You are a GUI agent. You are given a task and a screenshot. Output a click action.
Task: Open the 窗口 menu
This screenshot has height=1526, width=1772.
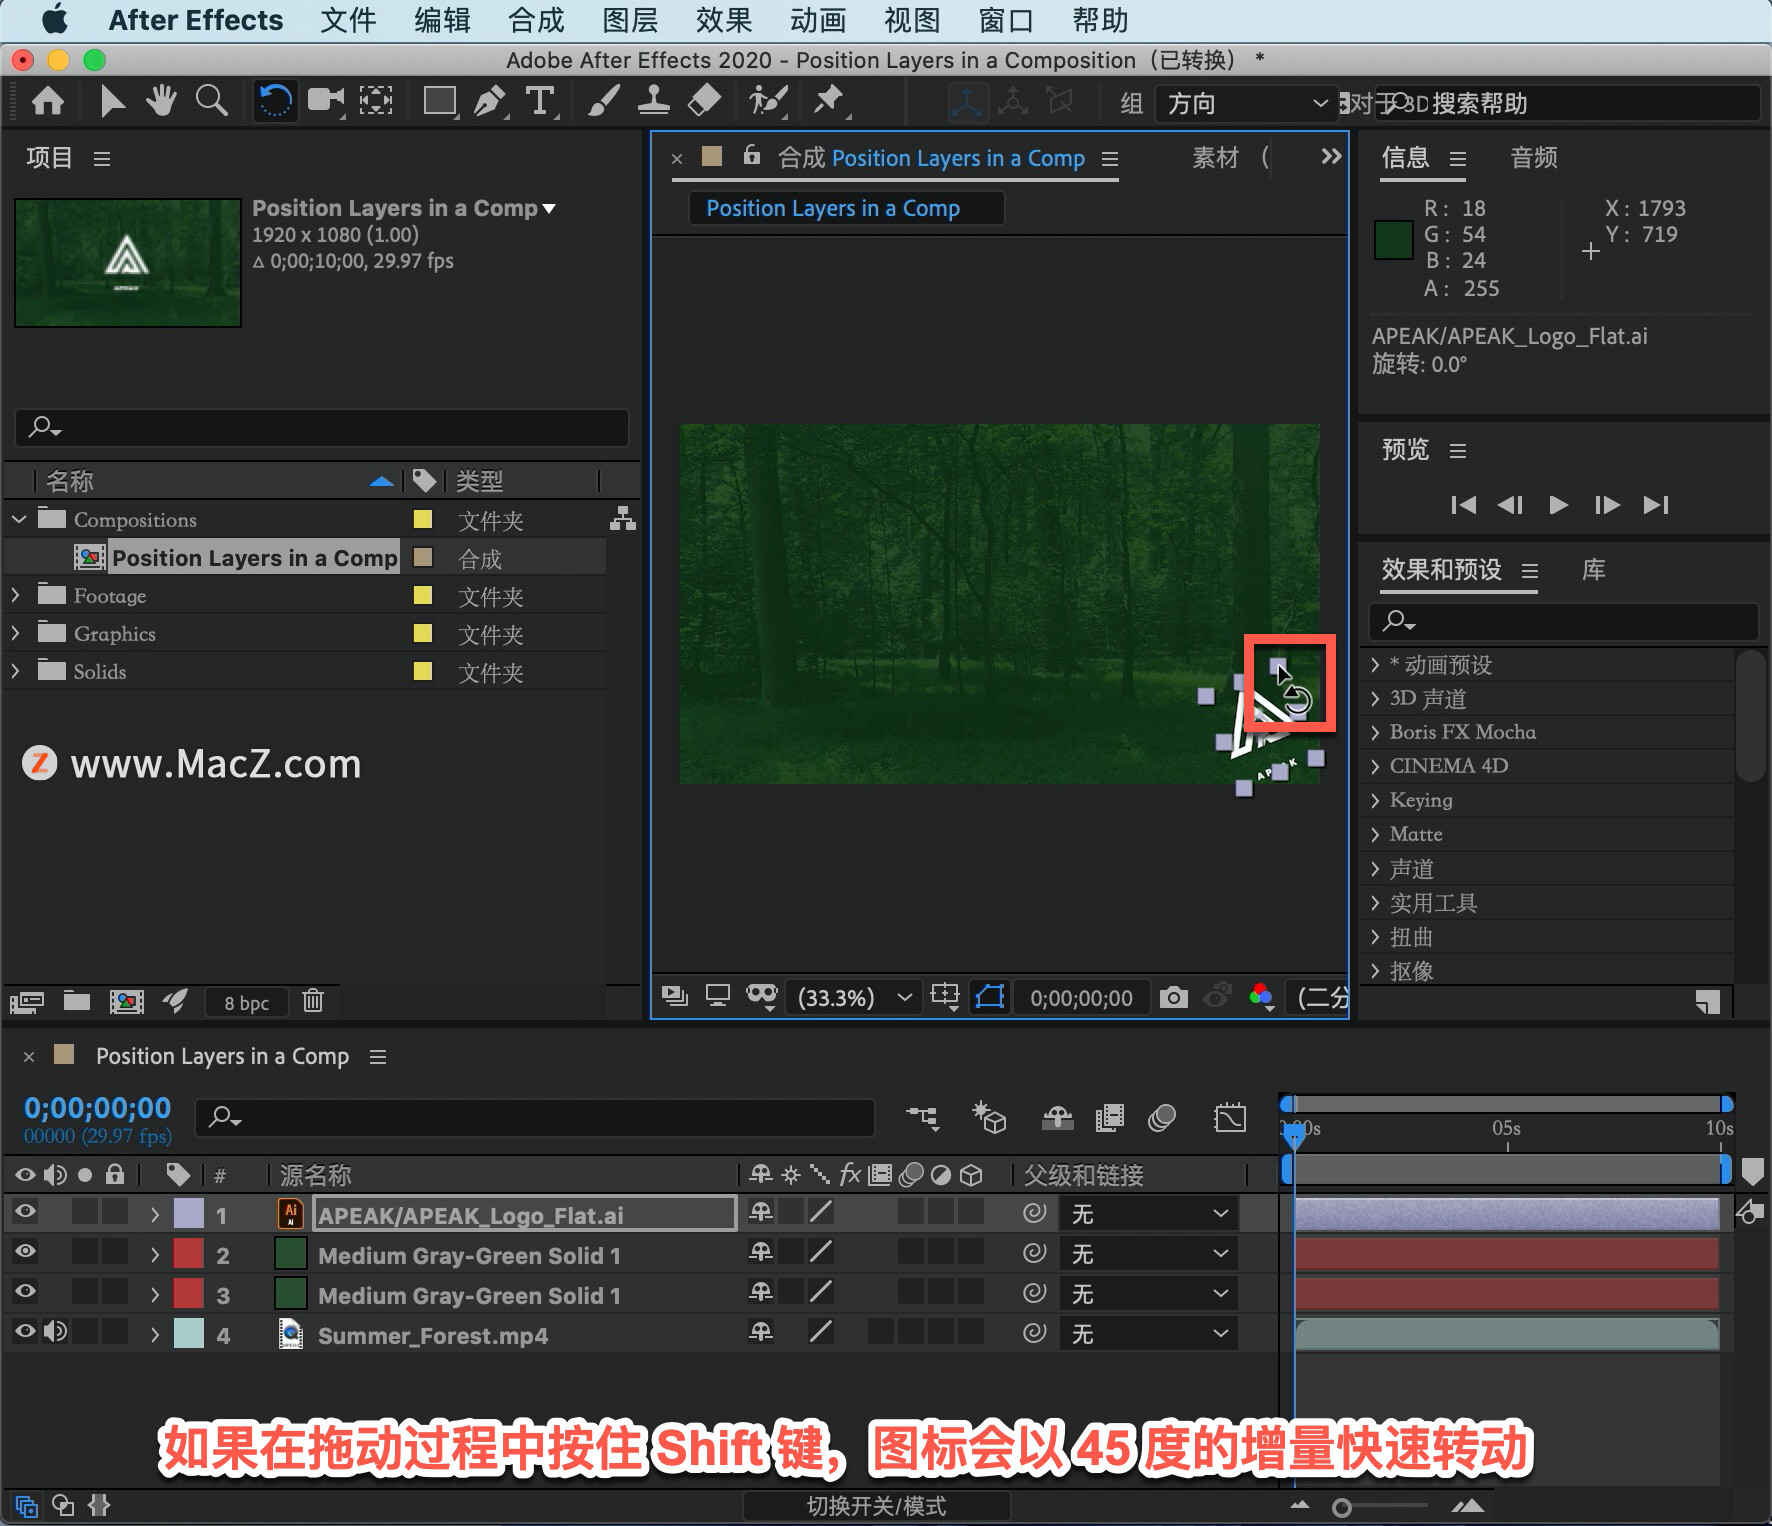pyautogui.click(x=1006, y=20)
